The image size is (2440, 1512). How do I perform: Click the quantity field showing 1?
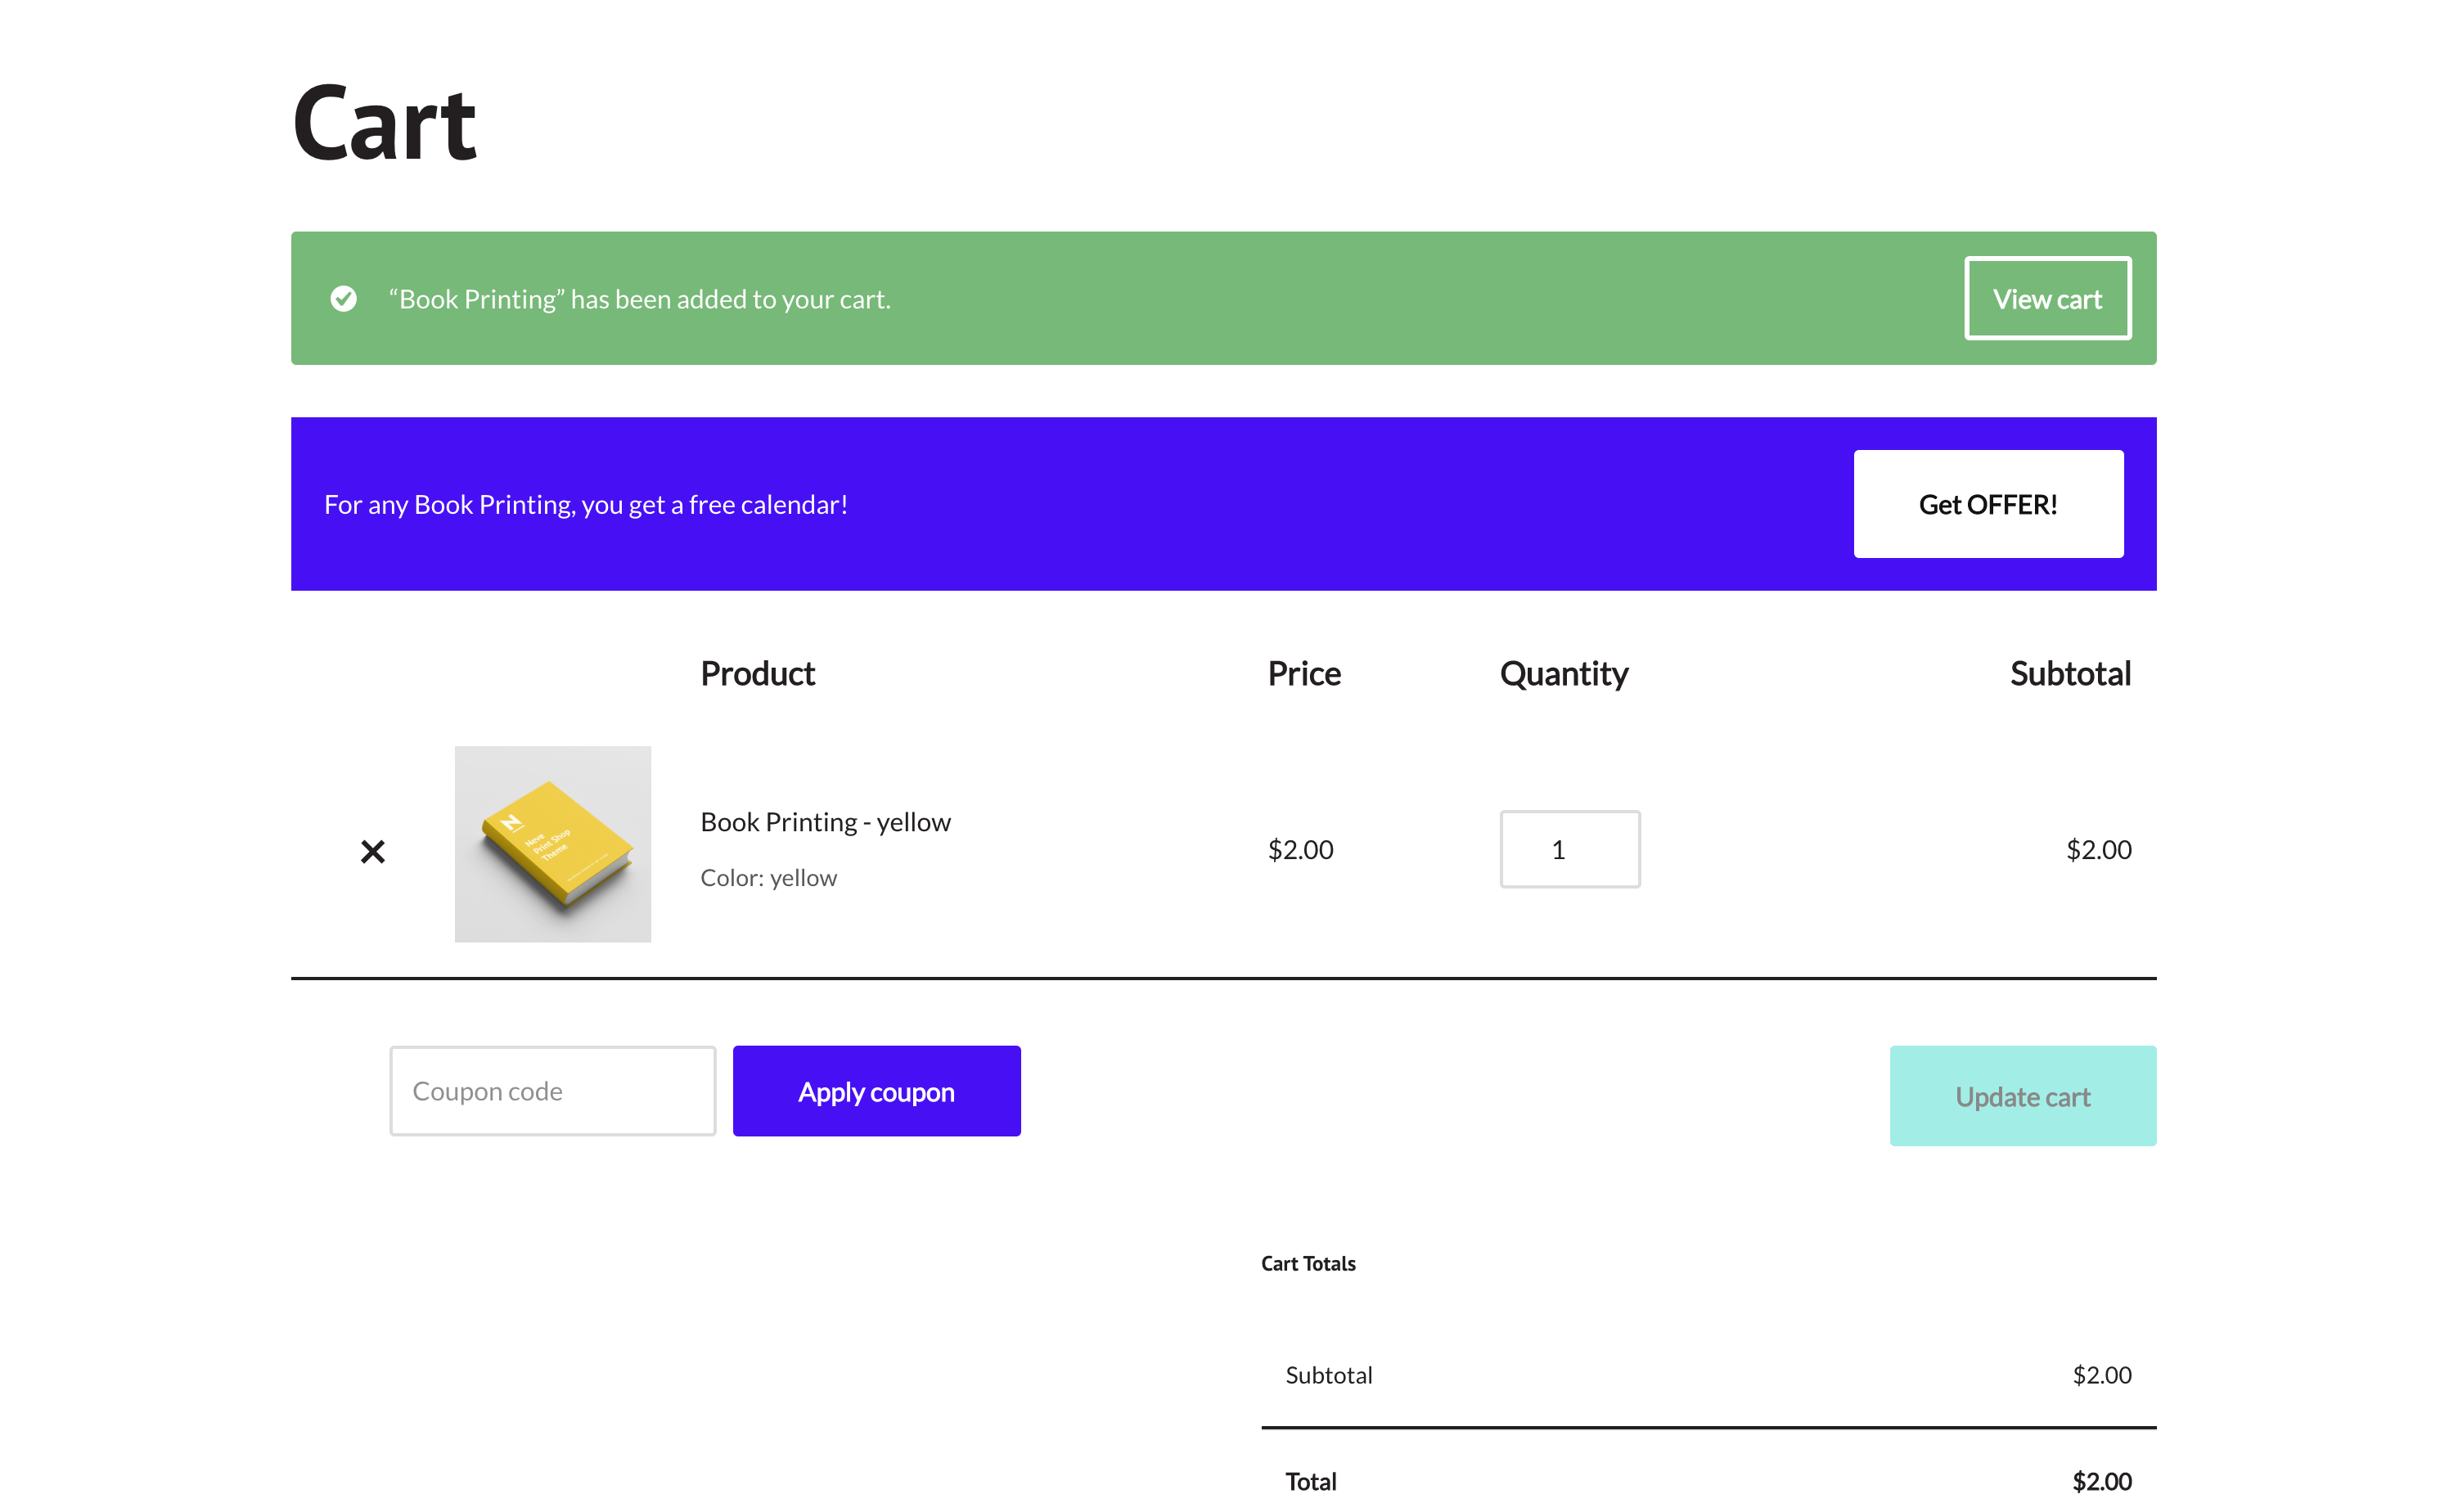click(x=1569, y=849)
